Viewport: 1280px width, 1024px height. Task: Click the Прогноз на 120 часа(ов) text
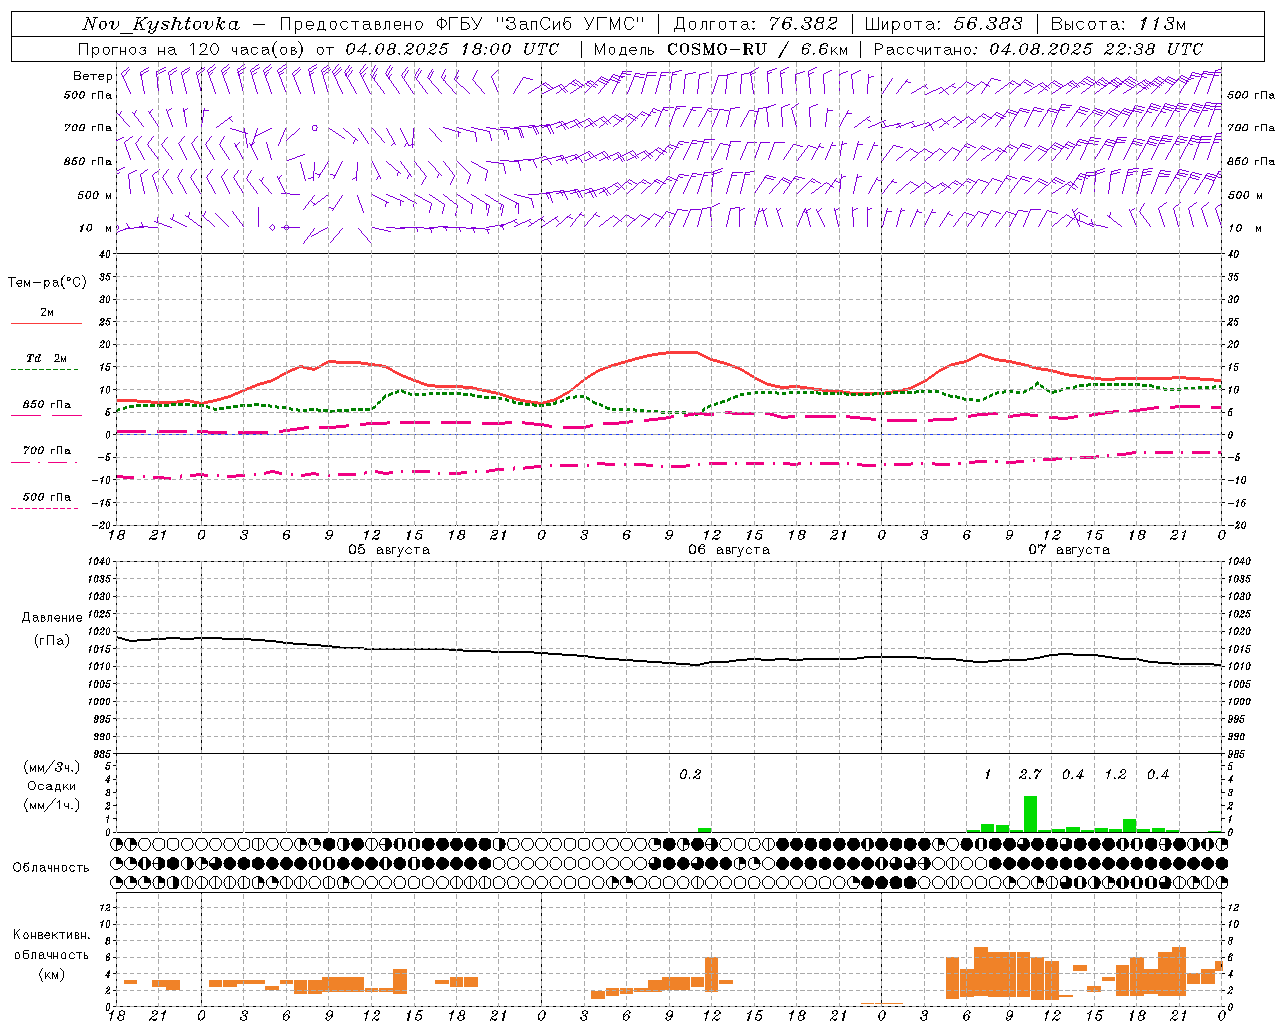[193, 49]
